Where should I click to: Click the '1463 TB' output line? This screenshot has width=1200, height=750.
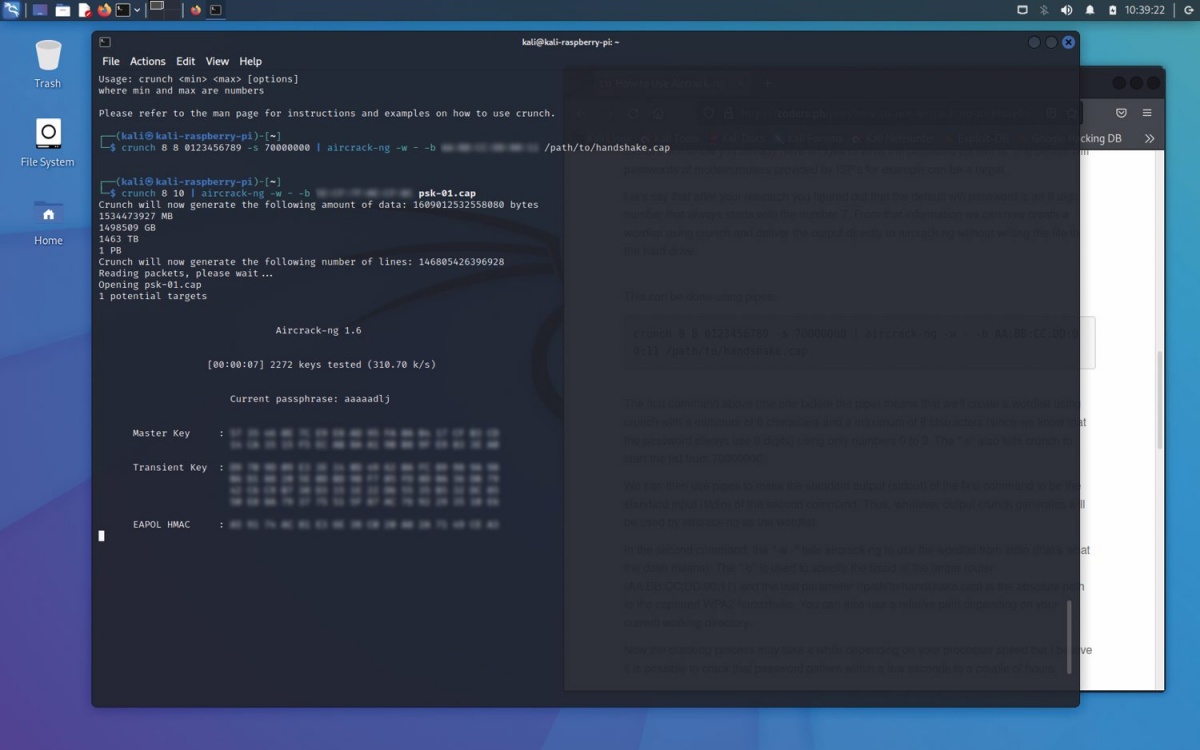pyautogui.click(x=118, y=239)
